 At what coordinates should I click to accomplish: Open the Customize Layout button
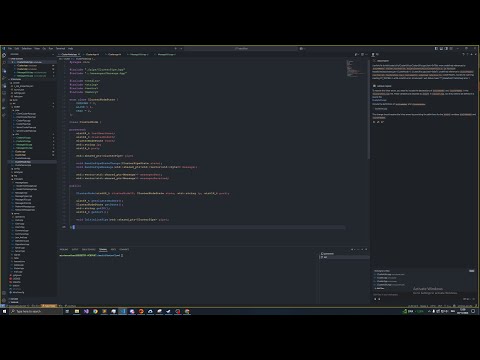click(451, 49)
